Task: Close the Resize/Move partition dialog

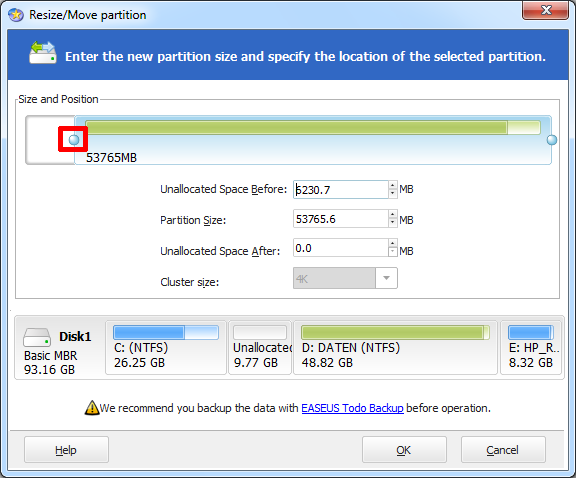Action: coord(546,10)
